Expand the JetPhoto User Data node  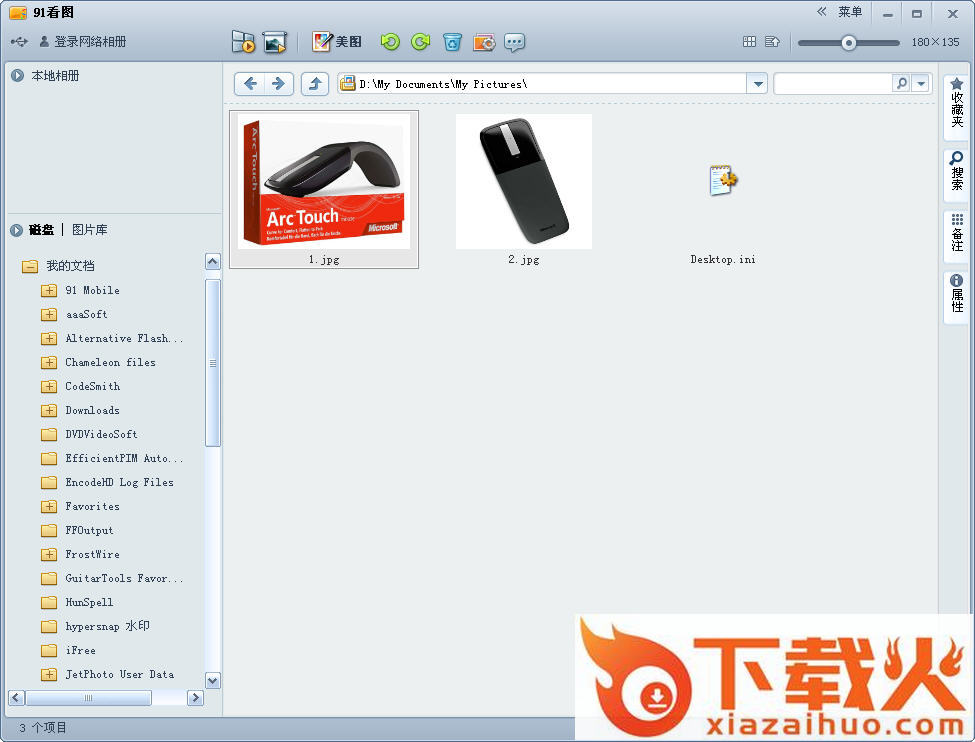coord(49,675)
